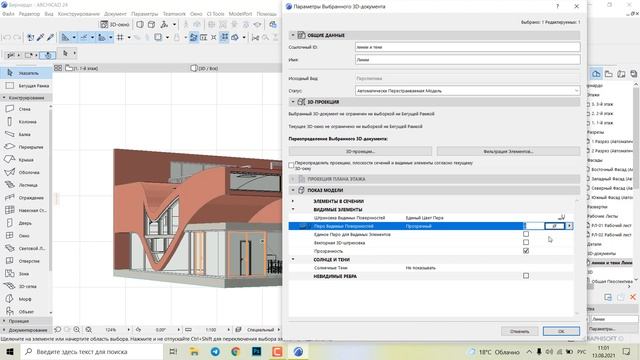Confirm the dialog with OK
This screenshot has width=640, height=360.
(561, 331)
